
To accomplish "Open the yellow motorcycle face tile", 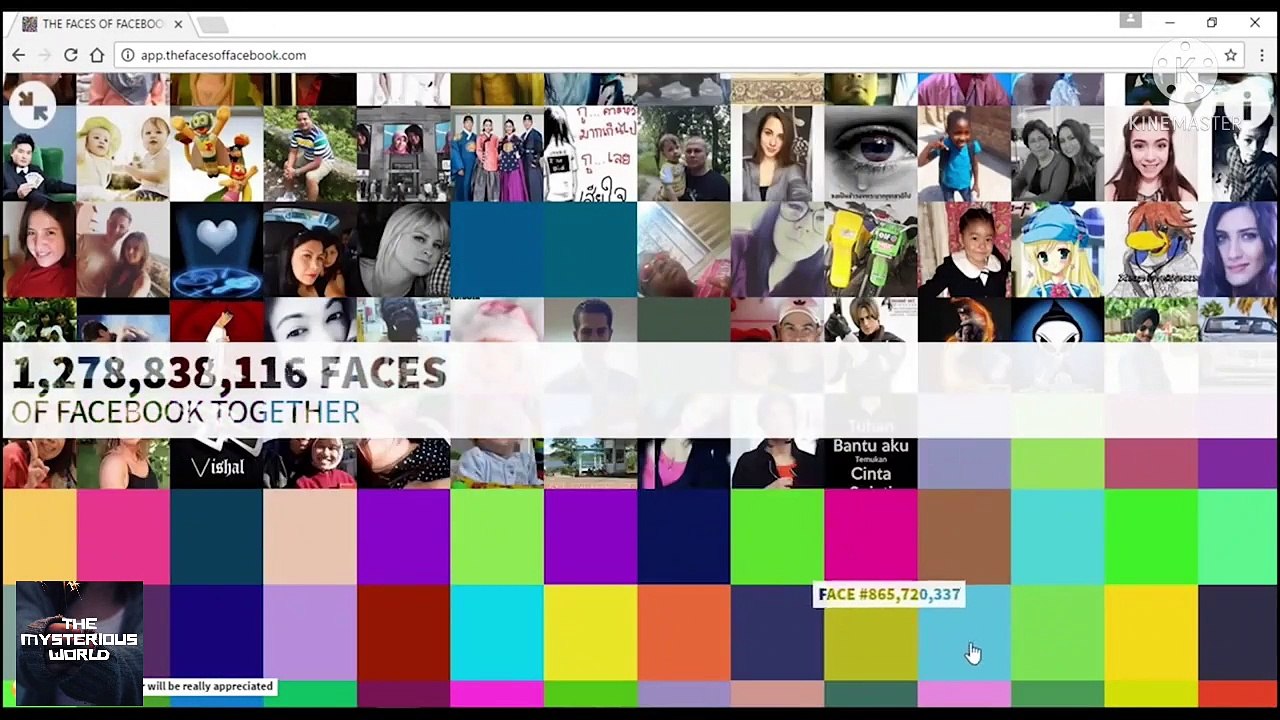I will [870, 249].
